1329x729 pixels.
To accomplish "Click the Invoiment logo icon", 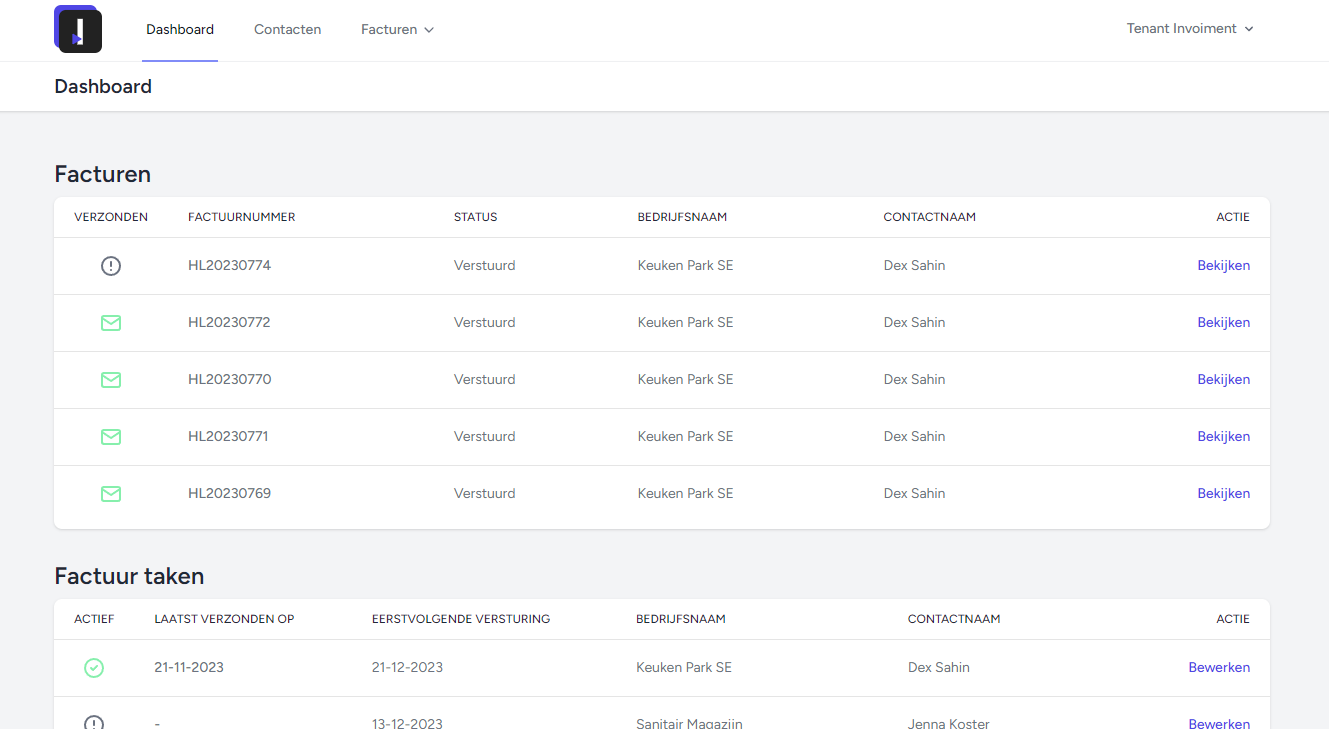I will [x=78, y=29].
